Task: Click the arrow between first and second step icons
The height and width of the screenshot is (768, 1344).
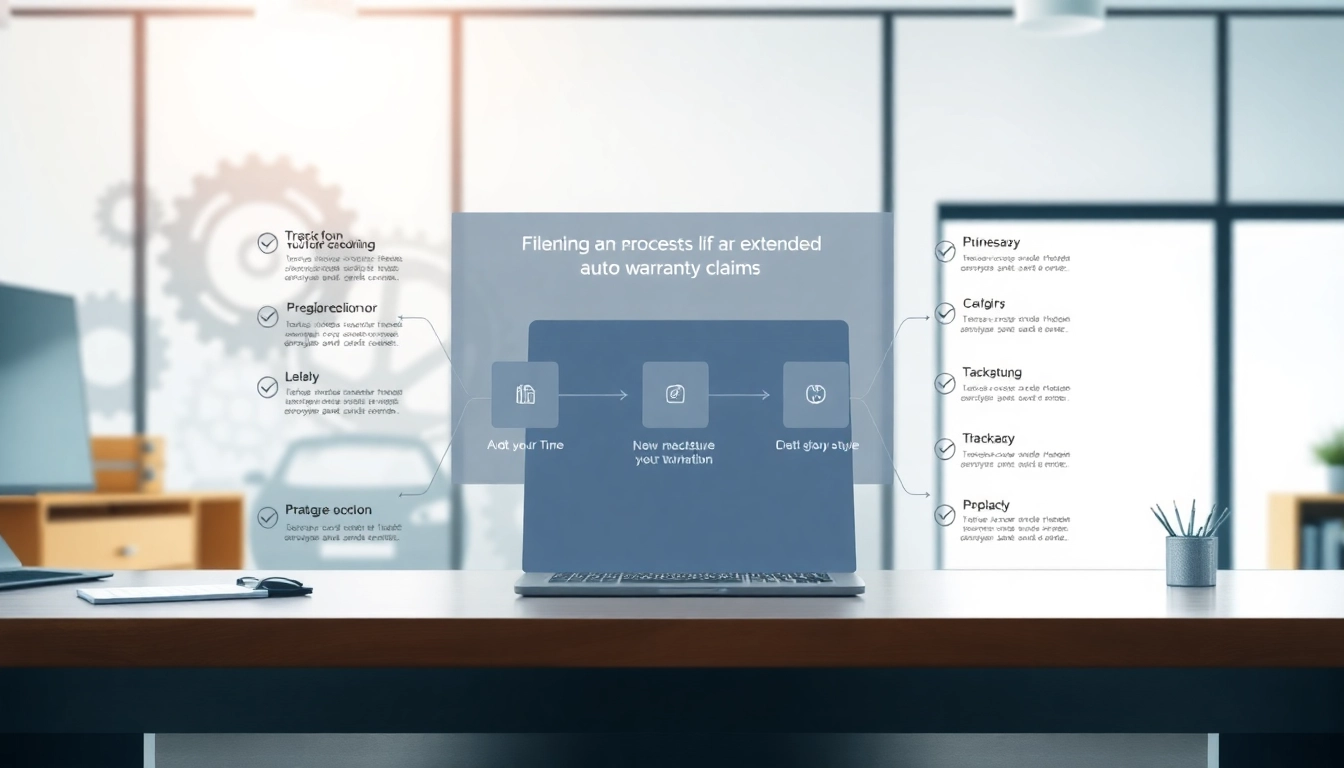Action: tap(593, 395)
